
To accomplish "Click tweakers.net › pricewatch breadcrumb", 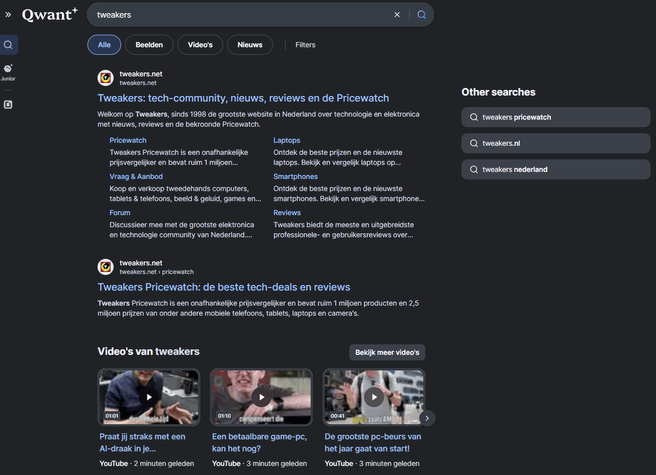I will (x=157, y=272).
